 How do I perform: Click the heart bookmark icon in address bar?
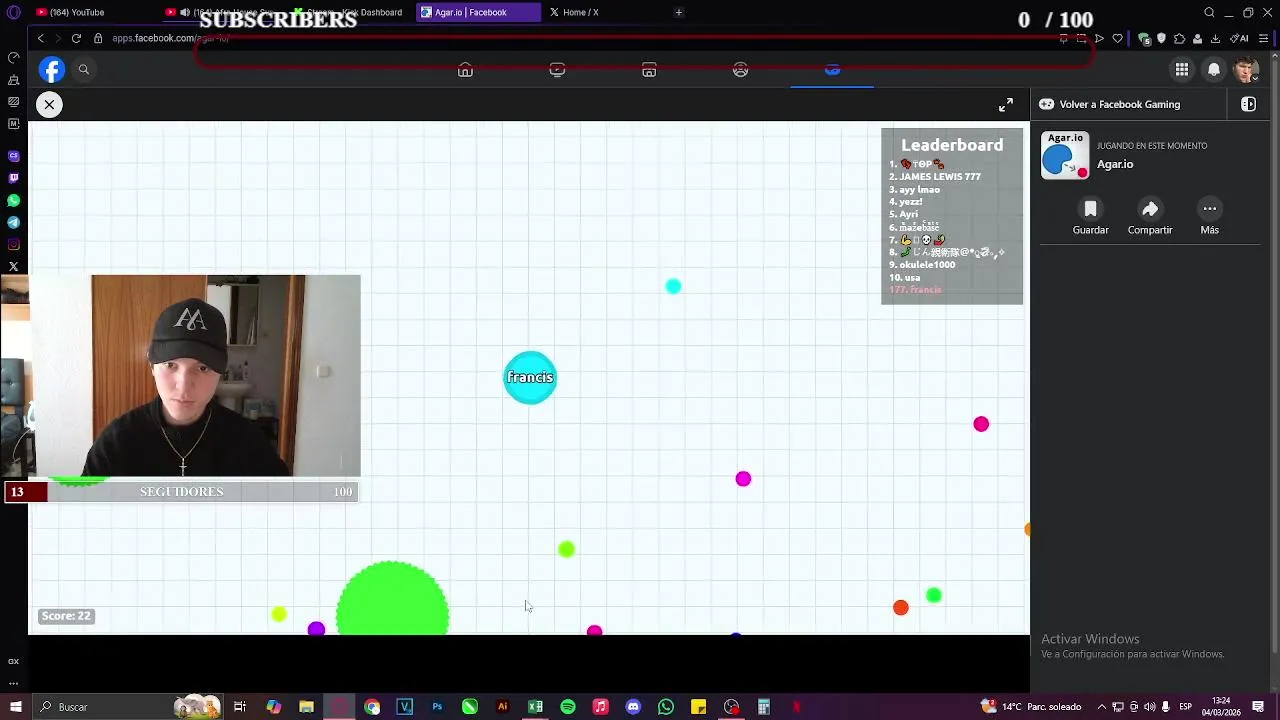click(1117, 38)
